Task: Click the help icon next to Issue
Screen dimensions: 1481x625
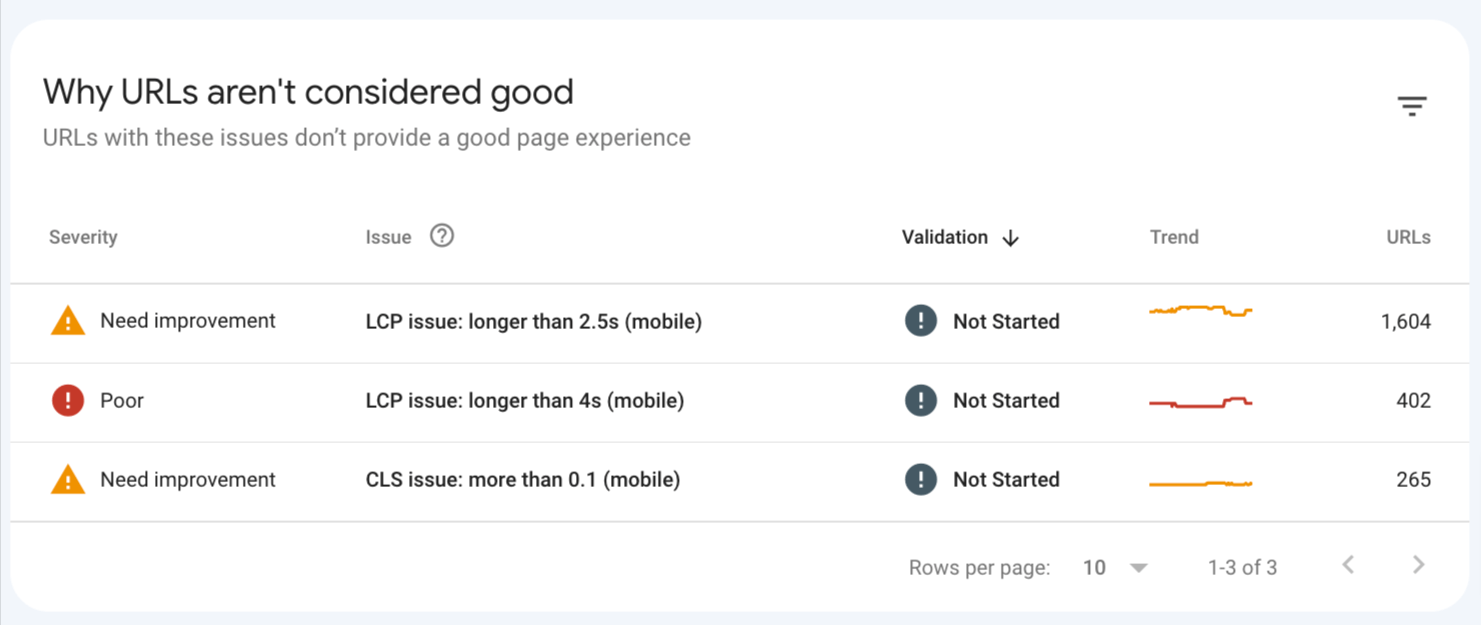Action: [x=441, y=236]
